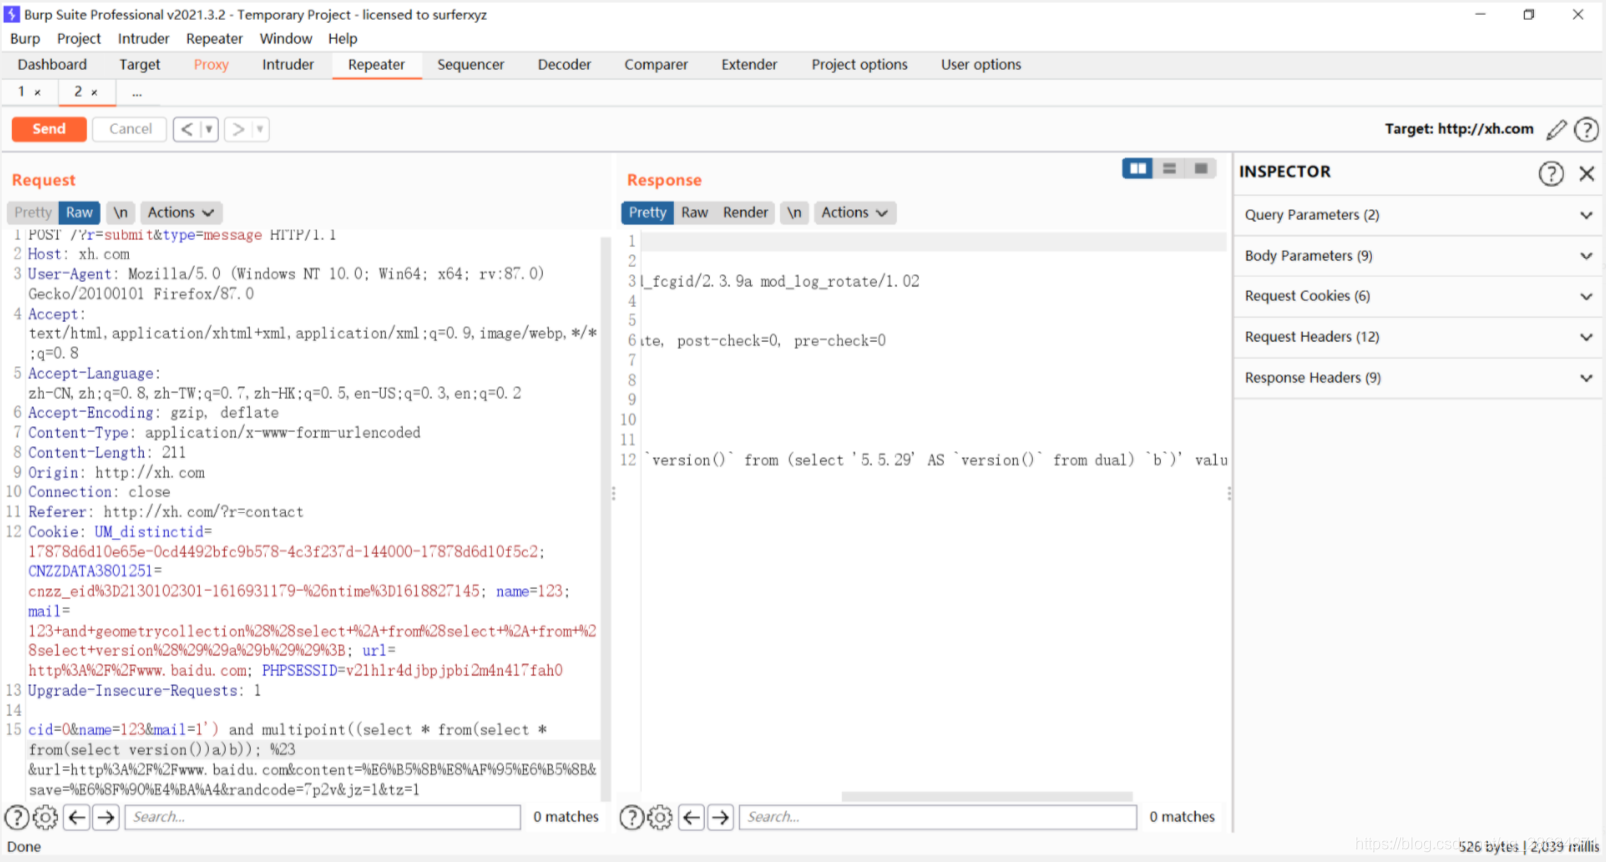Select the side-by-side layout view
The image size is (1606, 862).
1137,168
